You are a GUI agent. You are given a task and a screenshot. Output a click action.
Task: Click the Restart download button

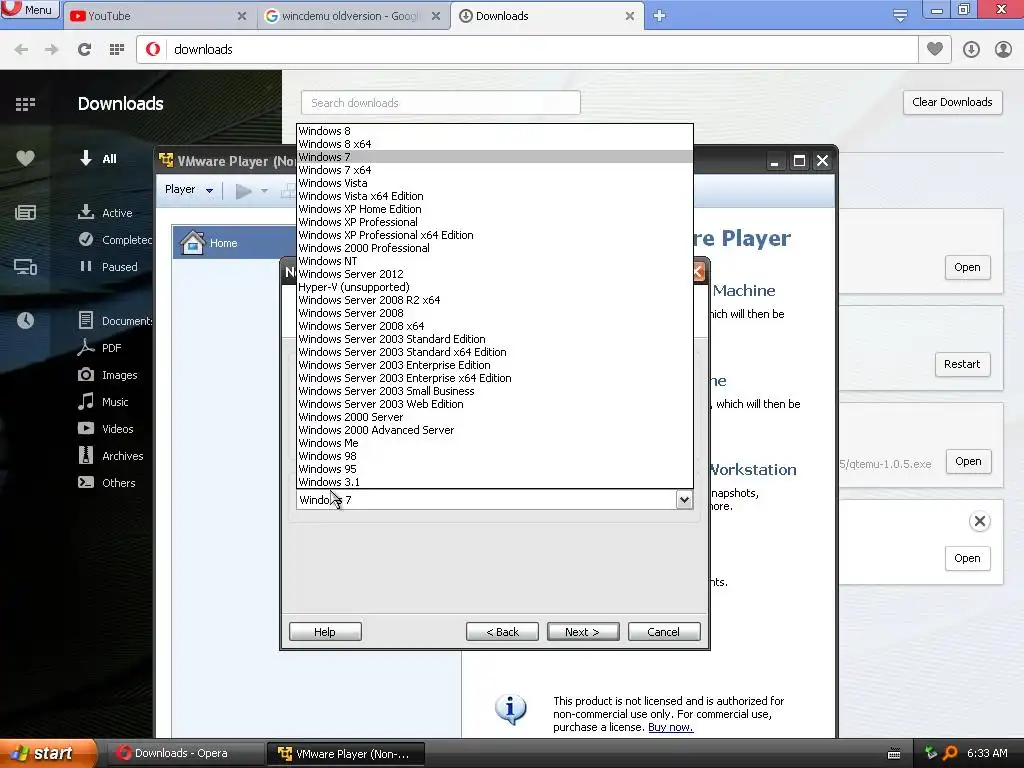pos(962,364)
